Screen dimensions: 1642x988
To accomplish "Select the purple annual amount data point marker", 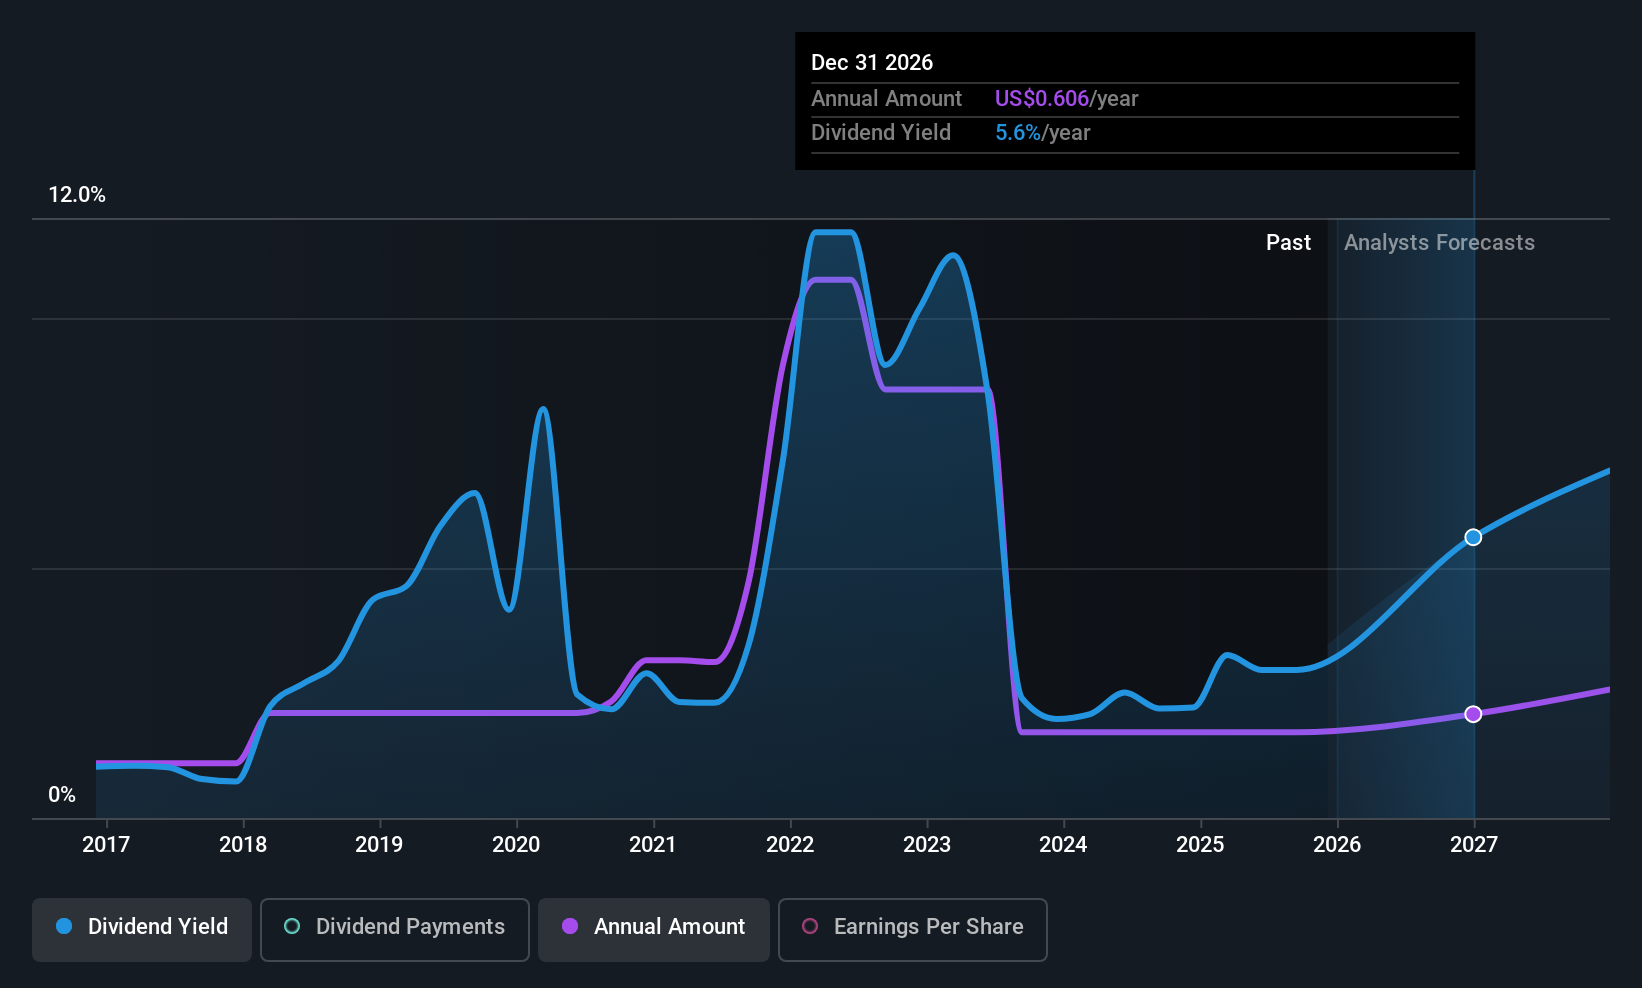I will coord(1473,714).
